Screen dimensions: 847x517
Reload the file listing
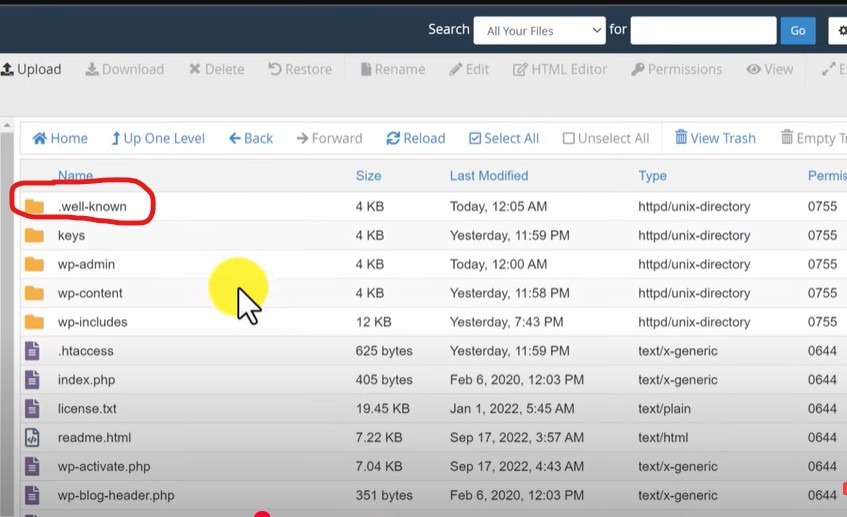[x=416, y=138]
